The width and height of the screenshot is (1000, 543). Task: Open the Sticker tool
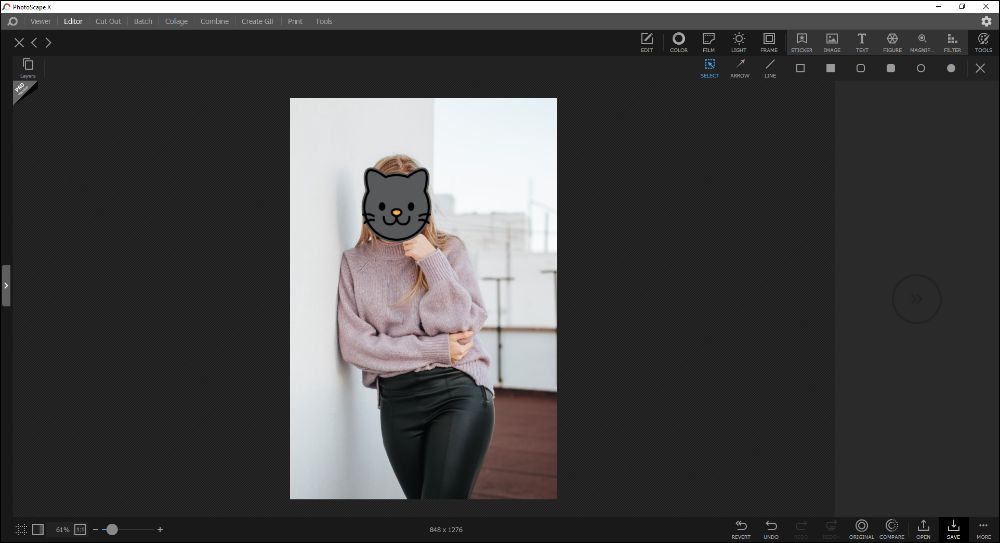801,41
